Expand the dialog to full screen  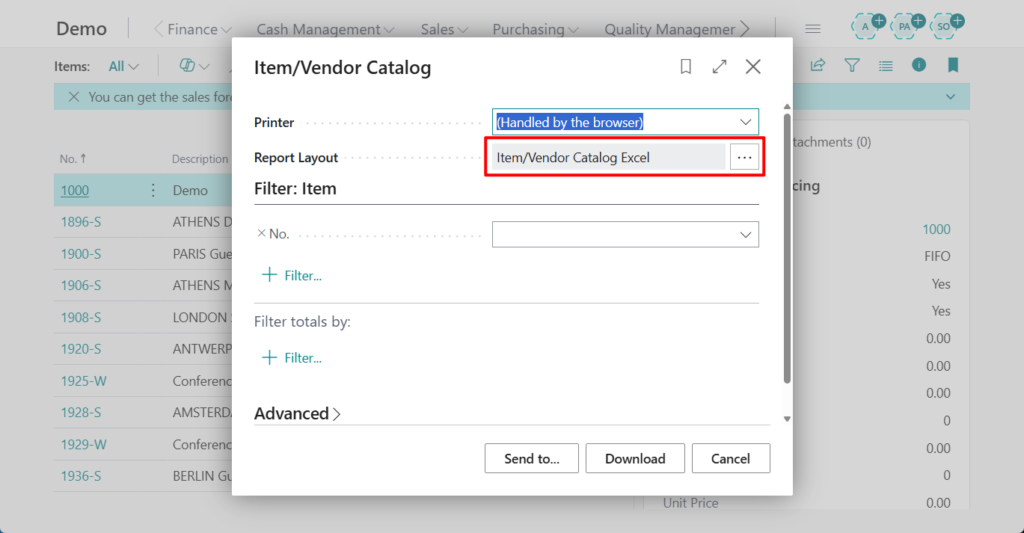click(719, 67)
